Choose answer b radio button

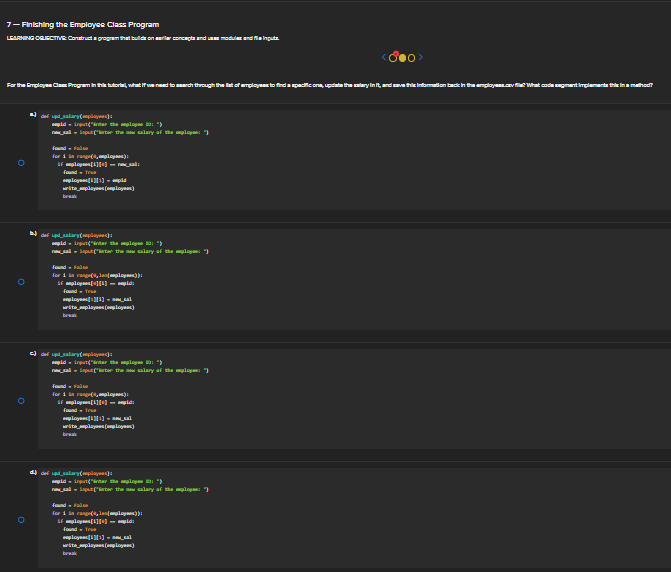point(21,282)
